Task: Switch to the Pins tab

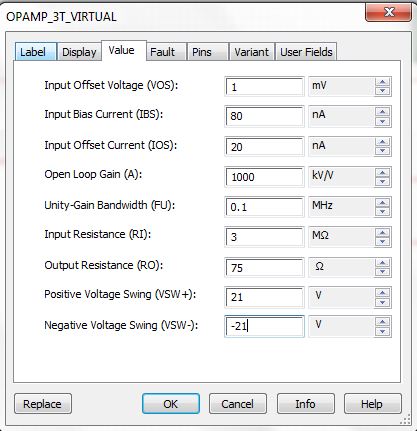Action: click(208, 52)
